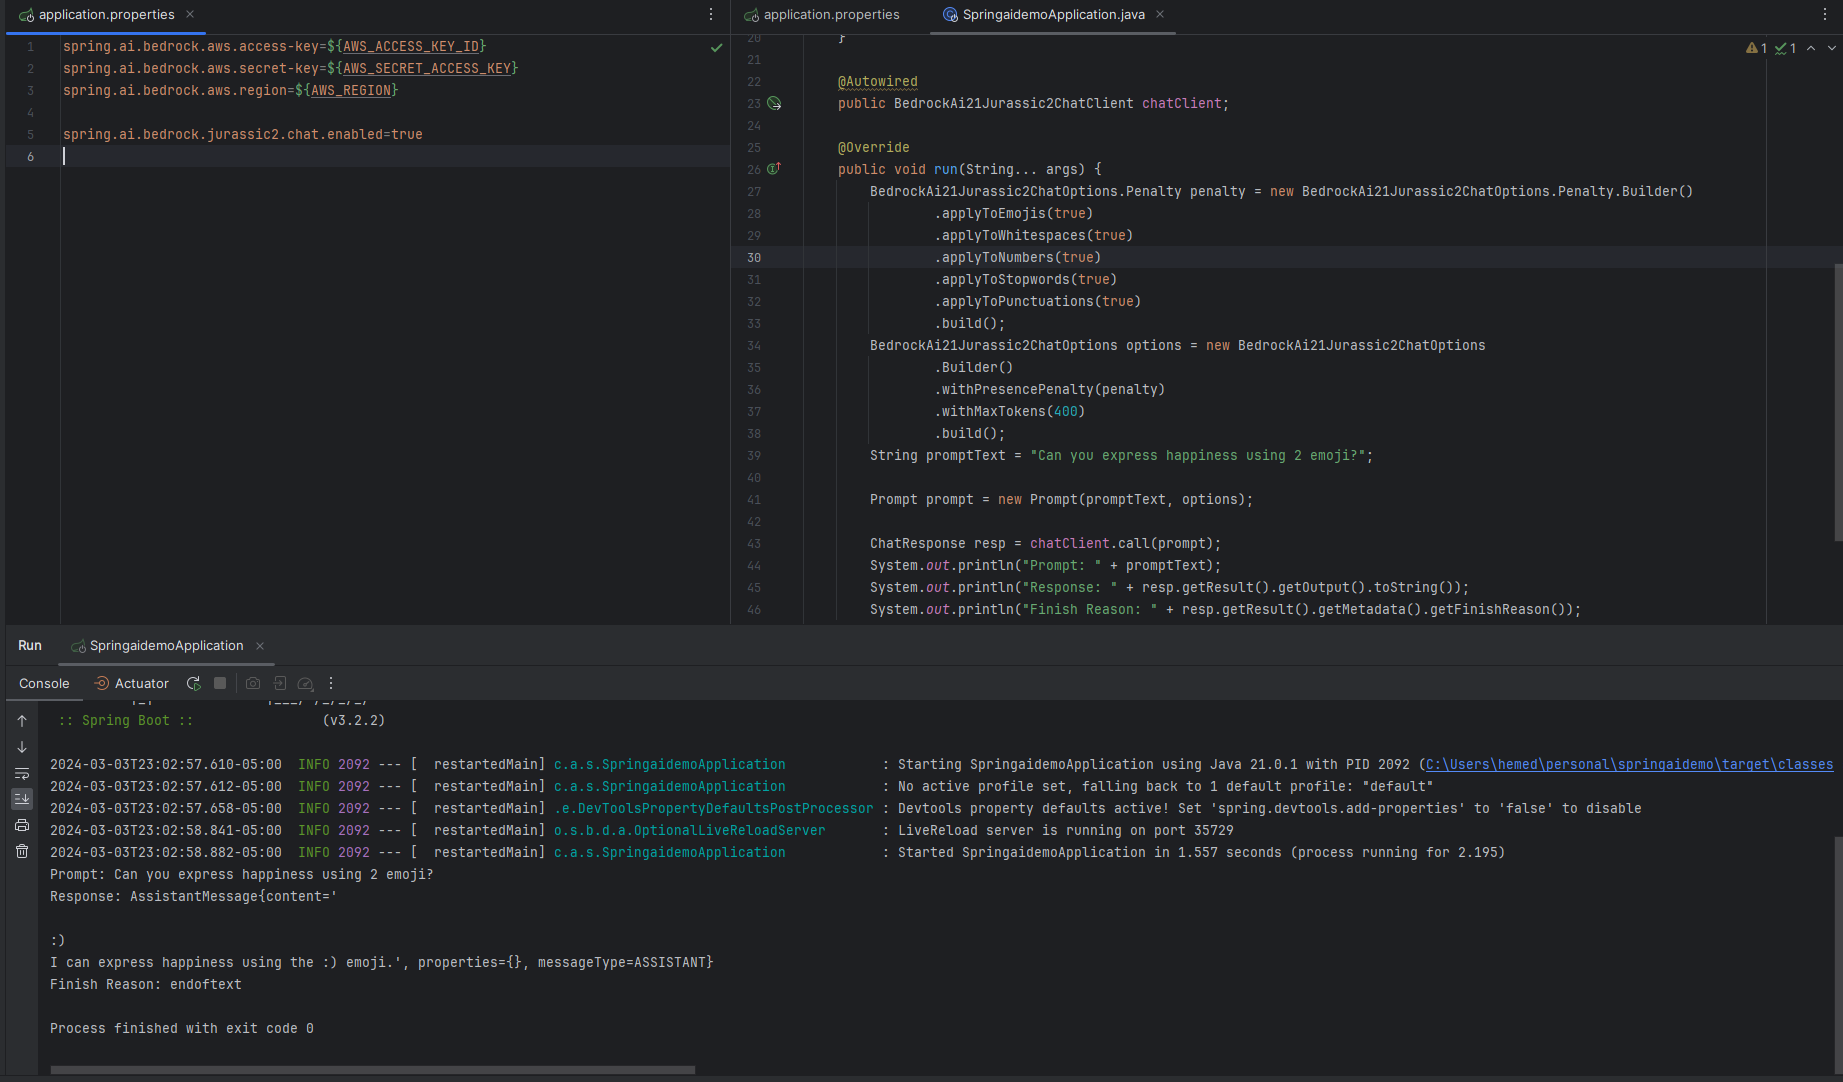1843x1082 pixels.
Task: Clear all console output with trash icon
Action: point(22,851)
